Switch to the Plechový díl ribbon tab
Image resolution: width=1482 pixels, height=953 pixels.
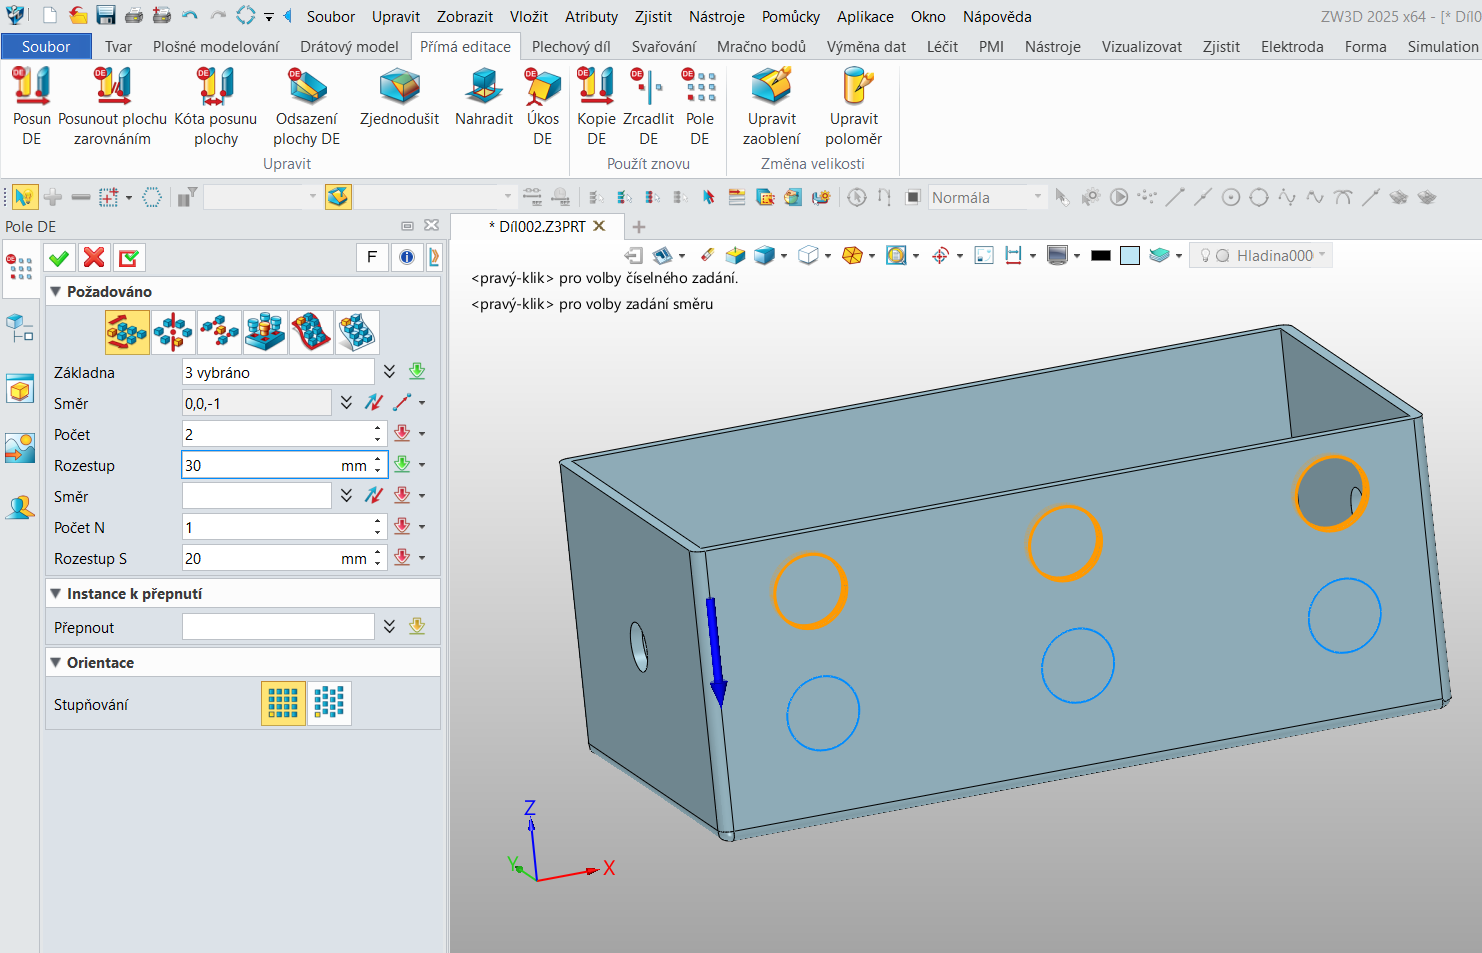point(571,47)
